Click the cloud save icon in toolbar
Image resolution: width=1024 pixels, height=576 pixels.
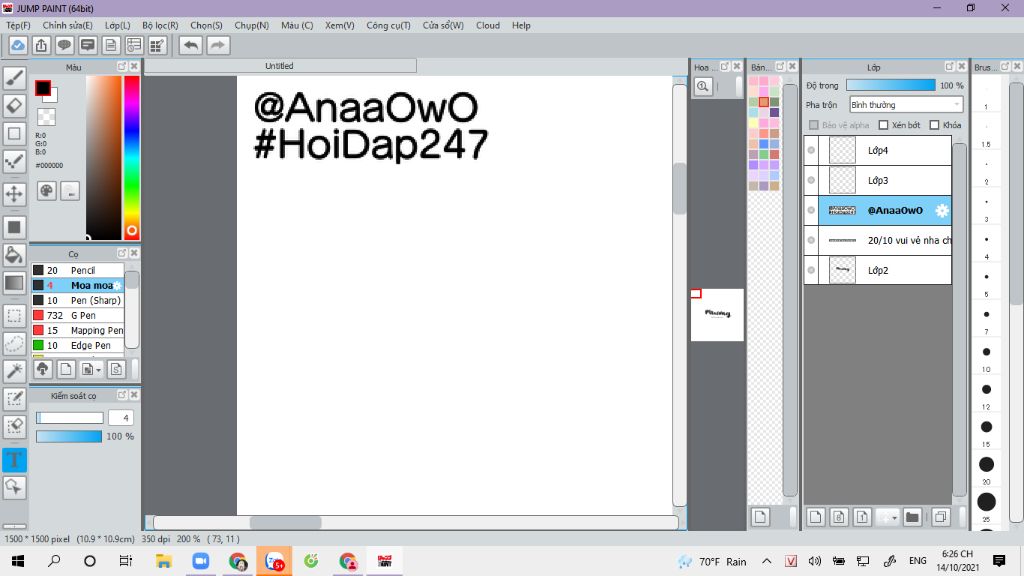(x=18, y=45)
